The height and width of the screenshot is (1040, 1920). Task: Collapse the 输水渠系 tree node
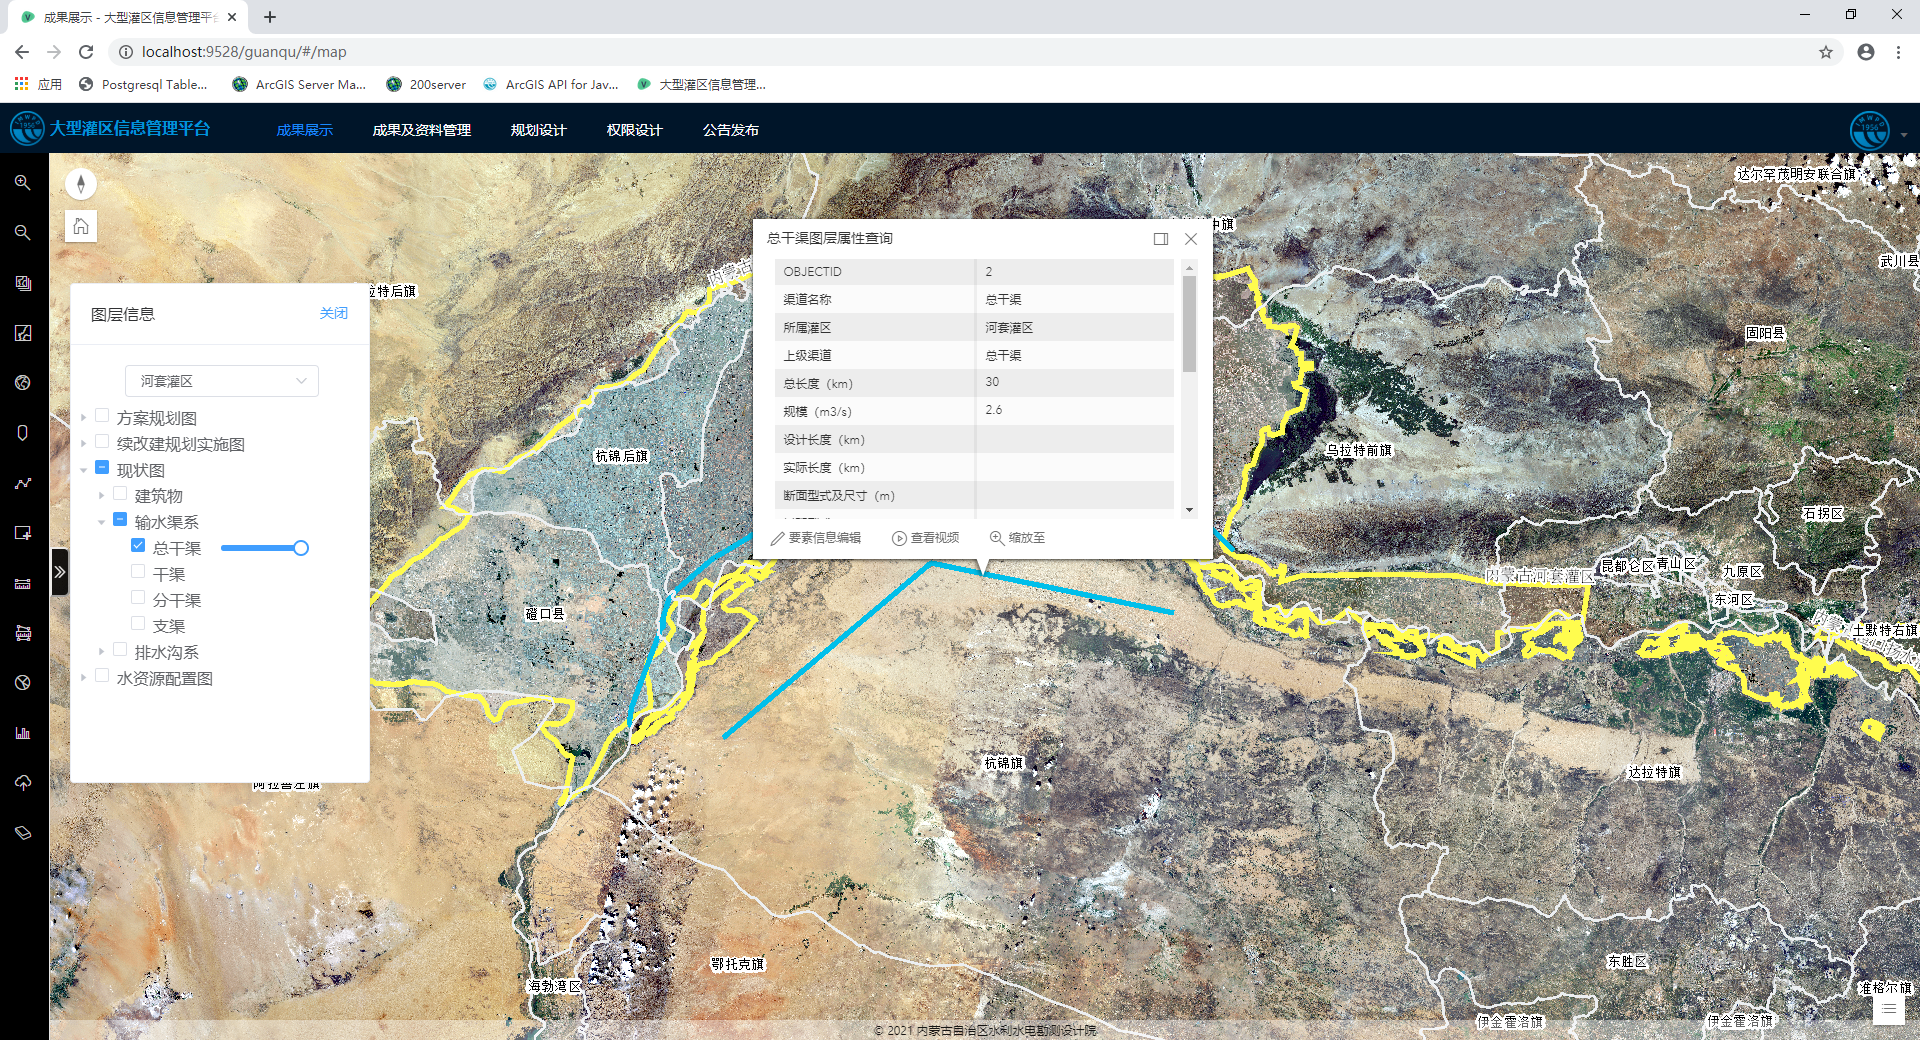click(101, 521)
